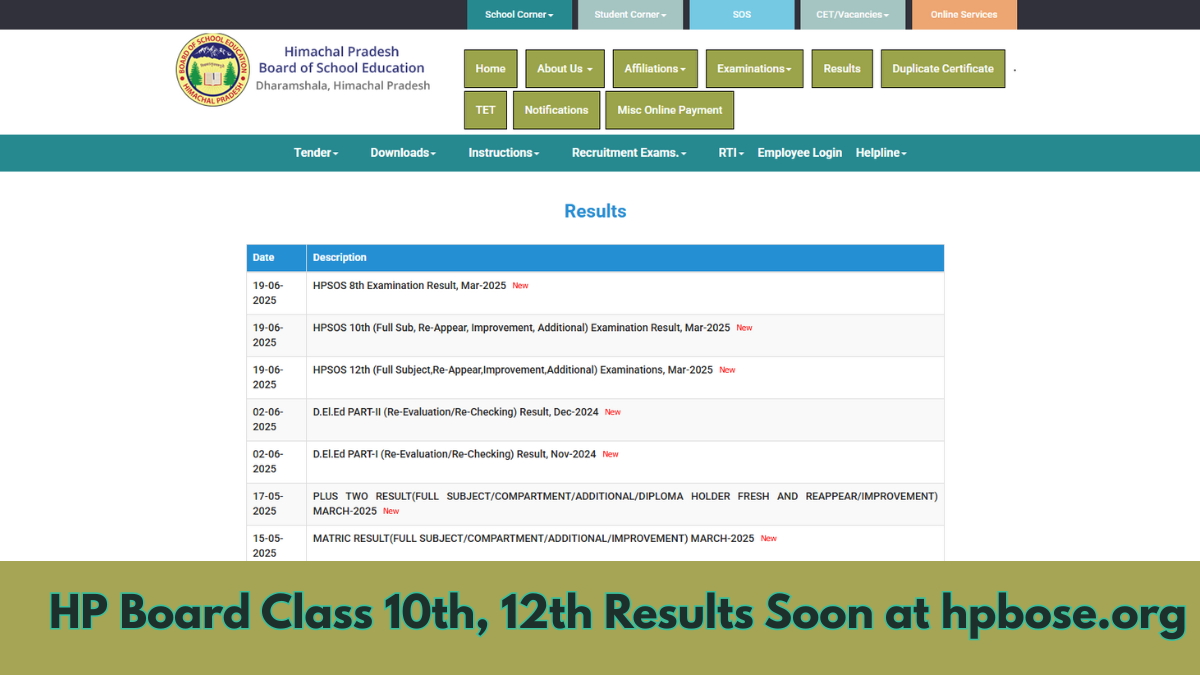Open the Affiliations dropdown
Image resolution: width=1200 pixels, height=675 pixels.
pyautogui.click(x=655, y=68)
